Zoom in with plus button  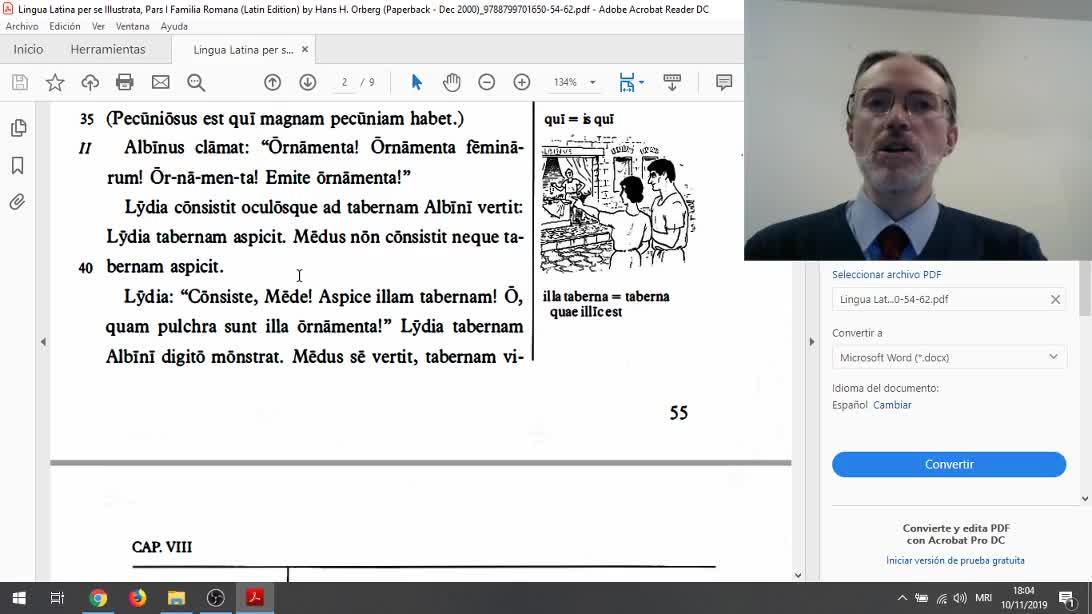(522, 82)
